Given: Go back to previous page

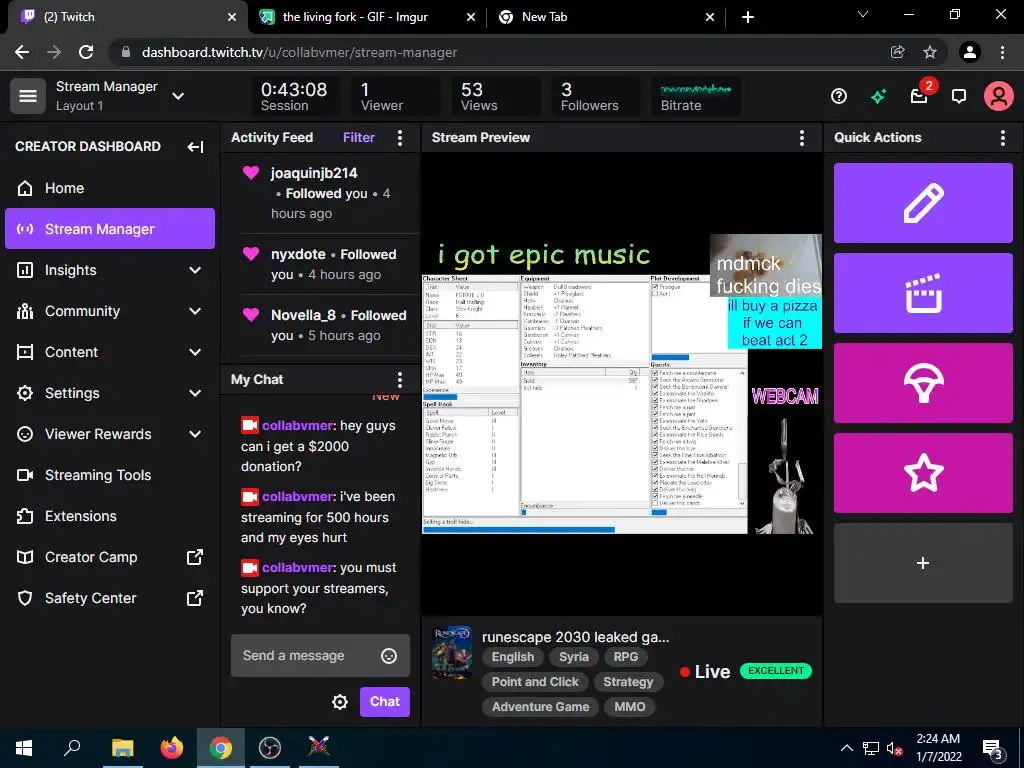Looking at the screenshot, I should pyautogui.click(x=22, y=52).
